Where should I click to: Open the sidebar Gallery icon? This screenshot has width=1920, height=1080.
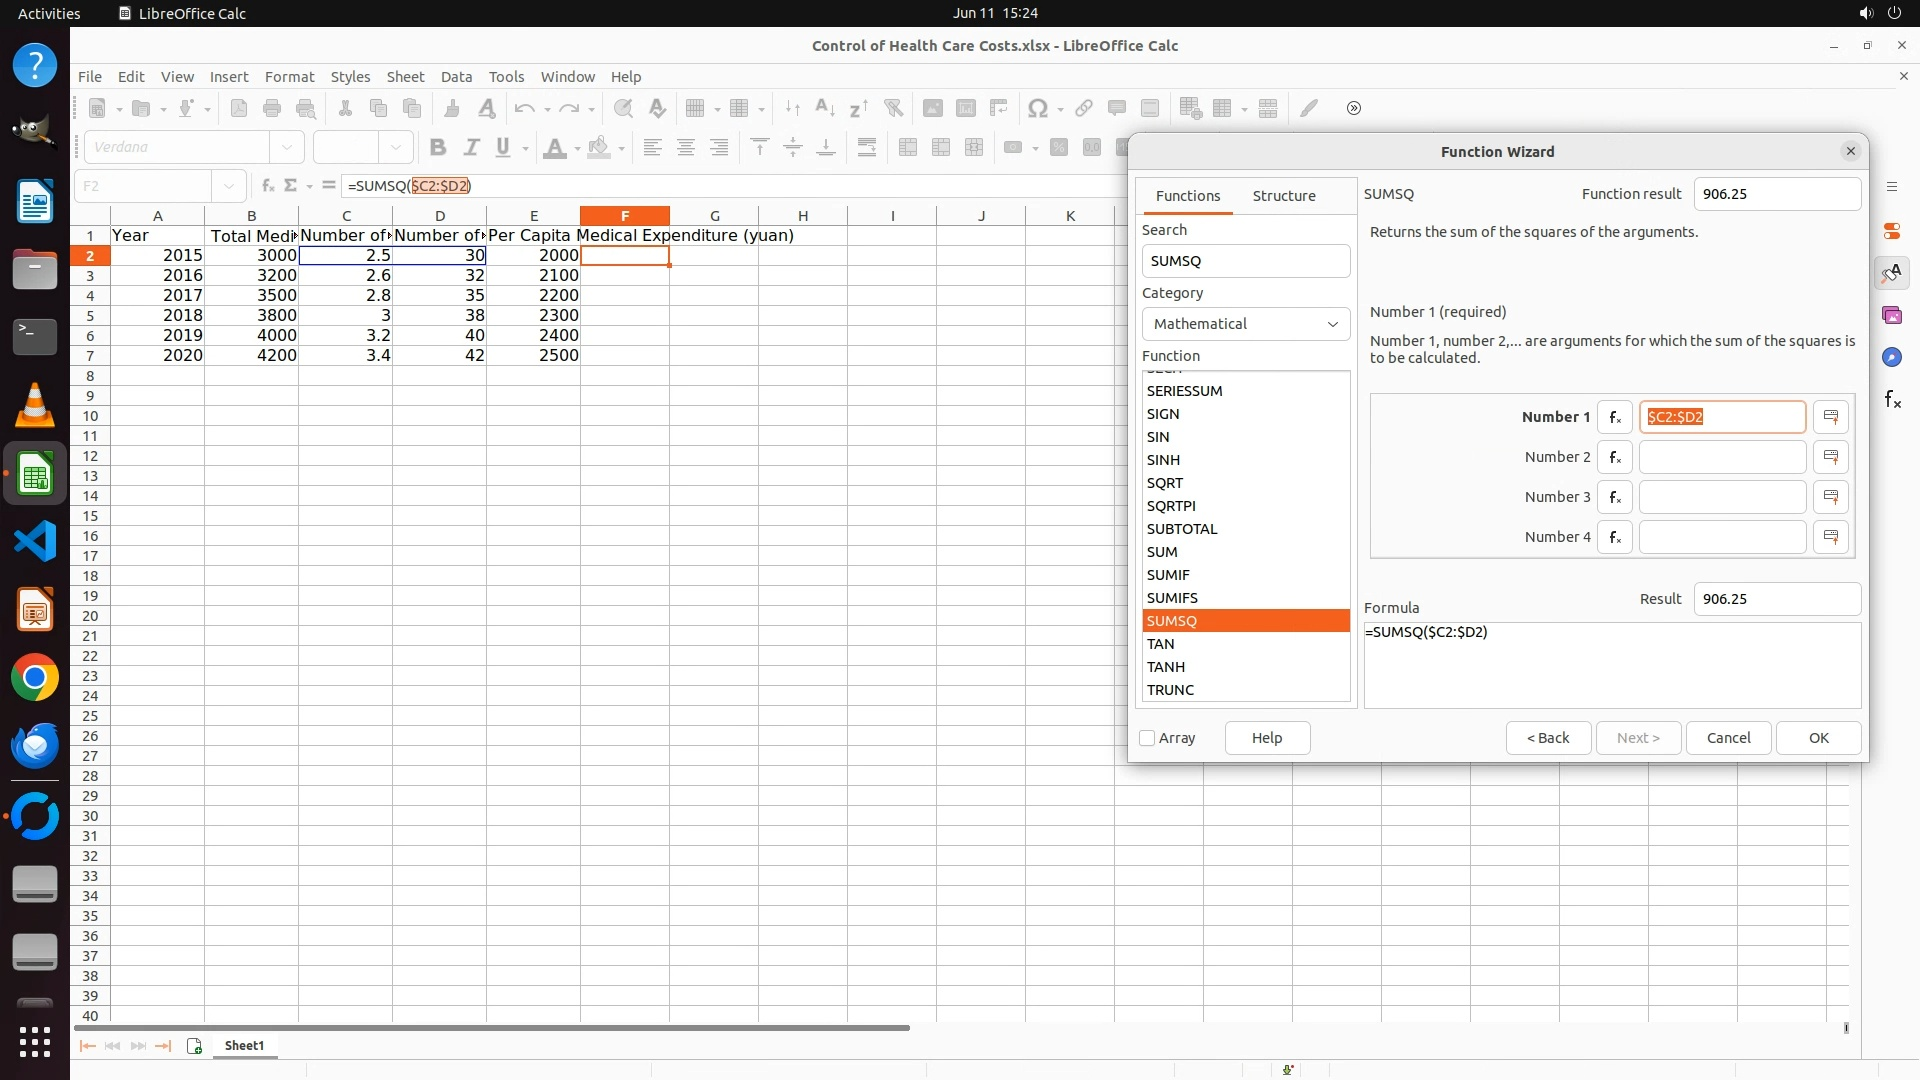(1892, 315)
